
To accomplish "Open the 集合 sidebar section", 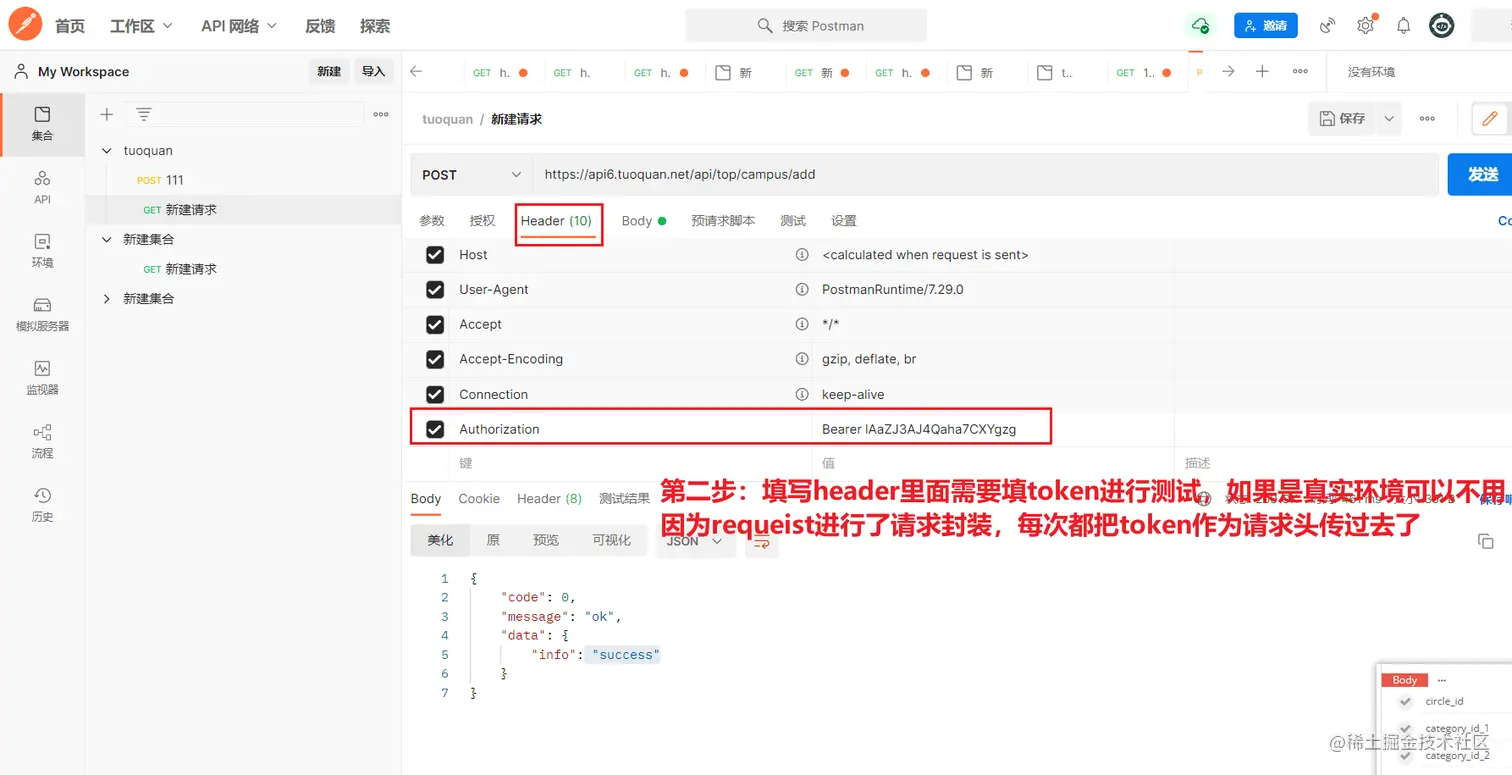I will [x=42, y=124].
